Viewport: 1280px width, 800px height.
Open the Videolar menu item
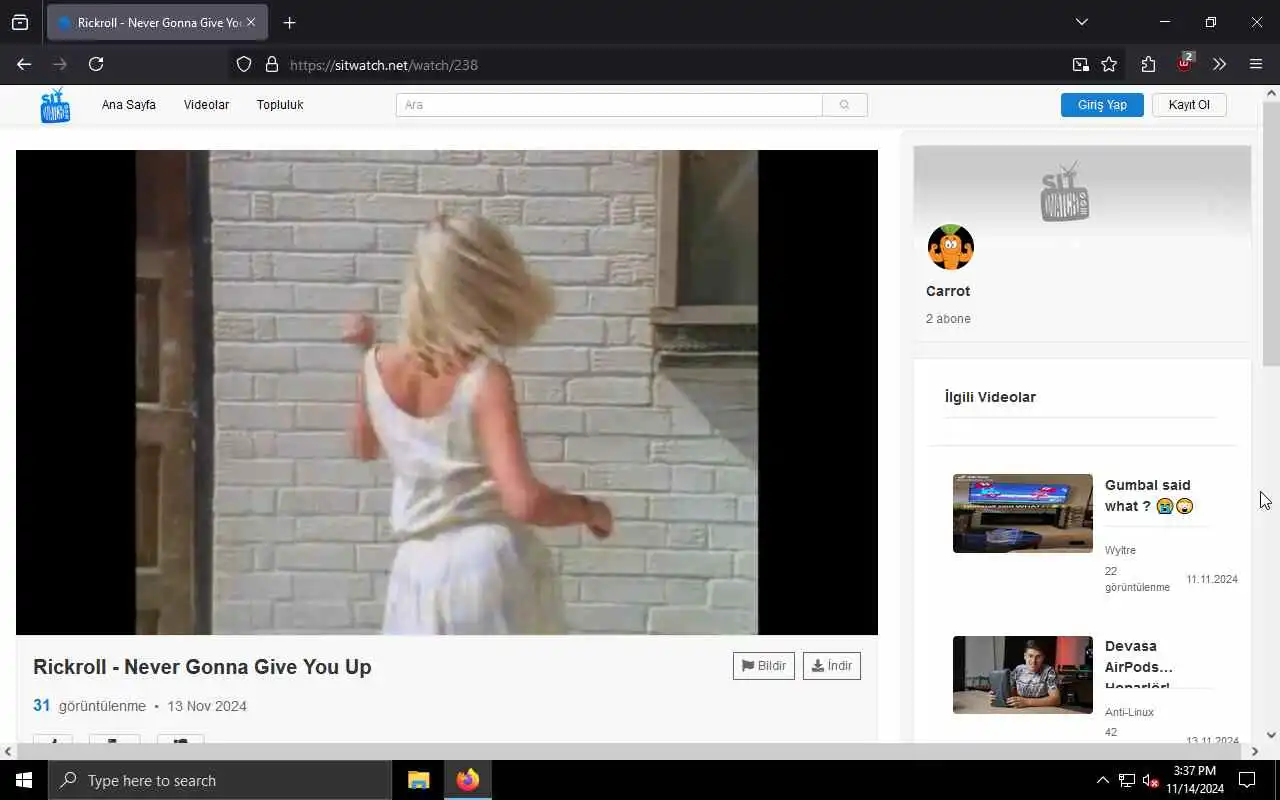pyautogui.click(x=206, y=105)
